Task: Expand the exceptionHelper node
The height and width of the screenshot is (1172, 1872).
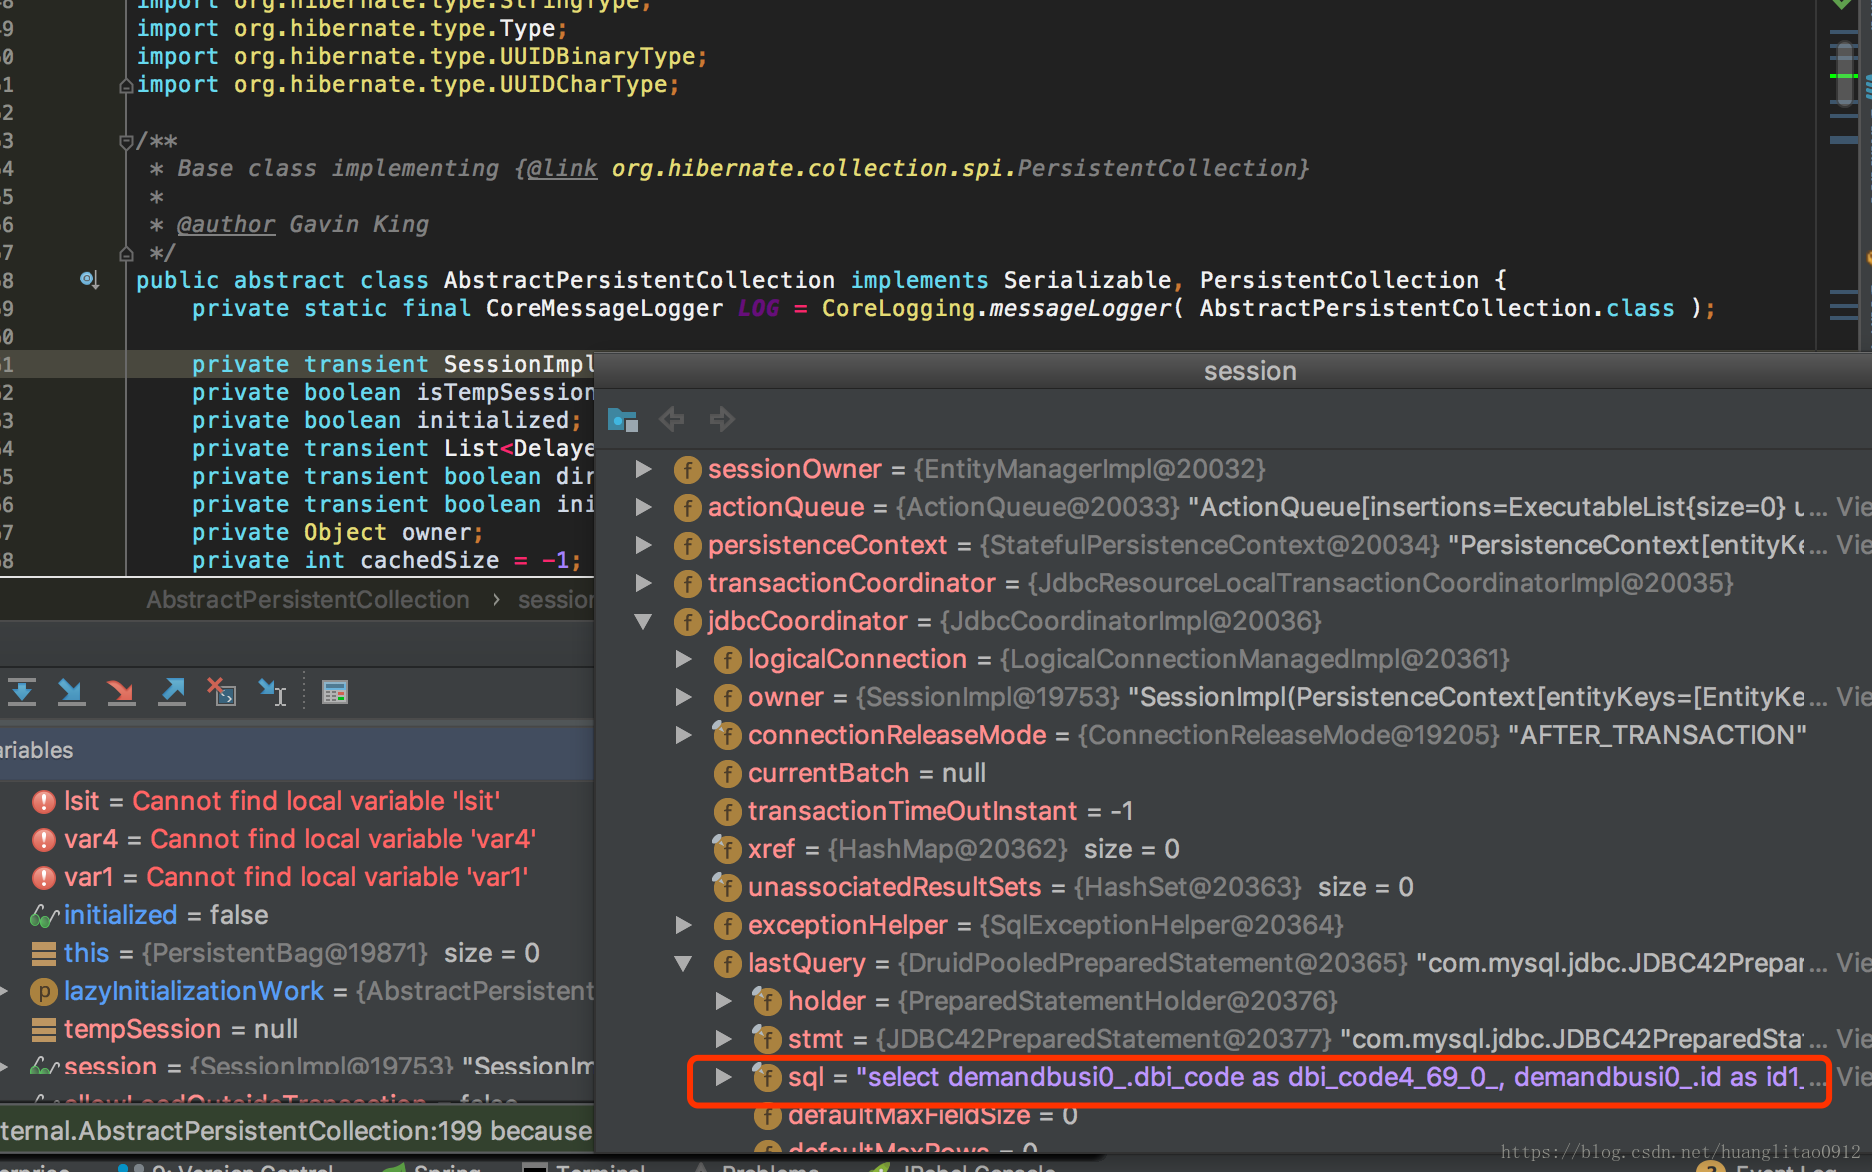Action: [684, 925]
